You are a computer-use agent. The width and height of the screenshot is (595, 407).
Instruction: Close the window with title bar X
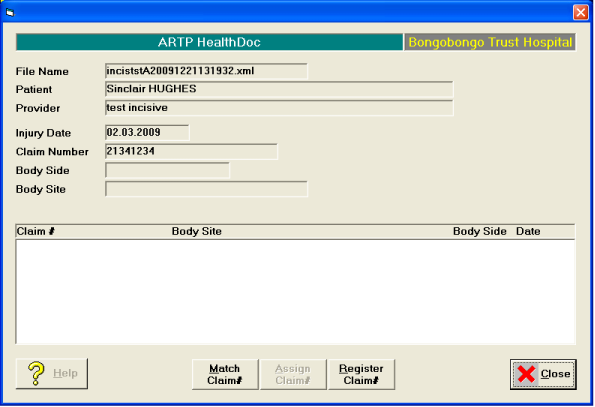tap(581, 12)
